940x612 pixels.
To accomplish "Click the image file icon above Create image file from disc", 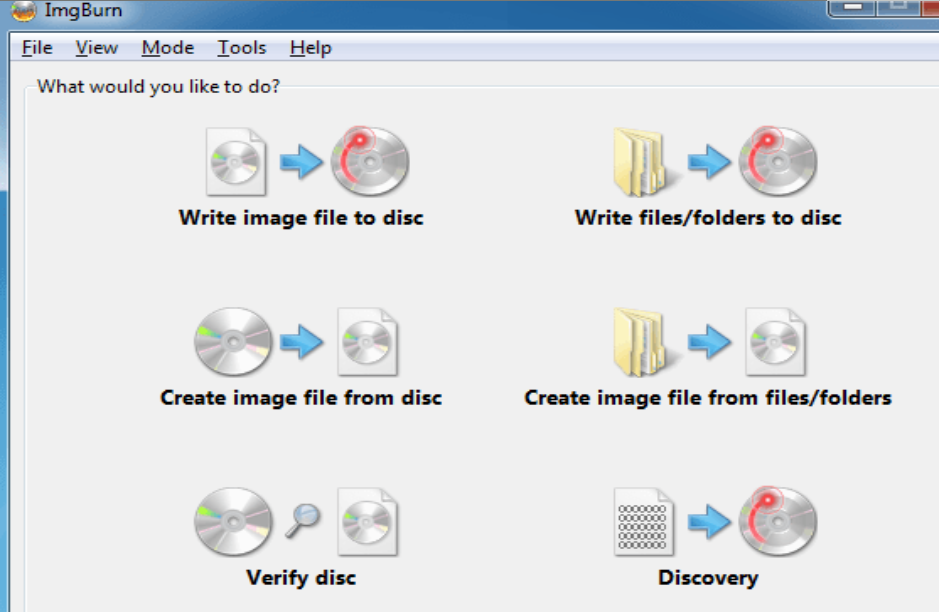I will tap(367, 342).
